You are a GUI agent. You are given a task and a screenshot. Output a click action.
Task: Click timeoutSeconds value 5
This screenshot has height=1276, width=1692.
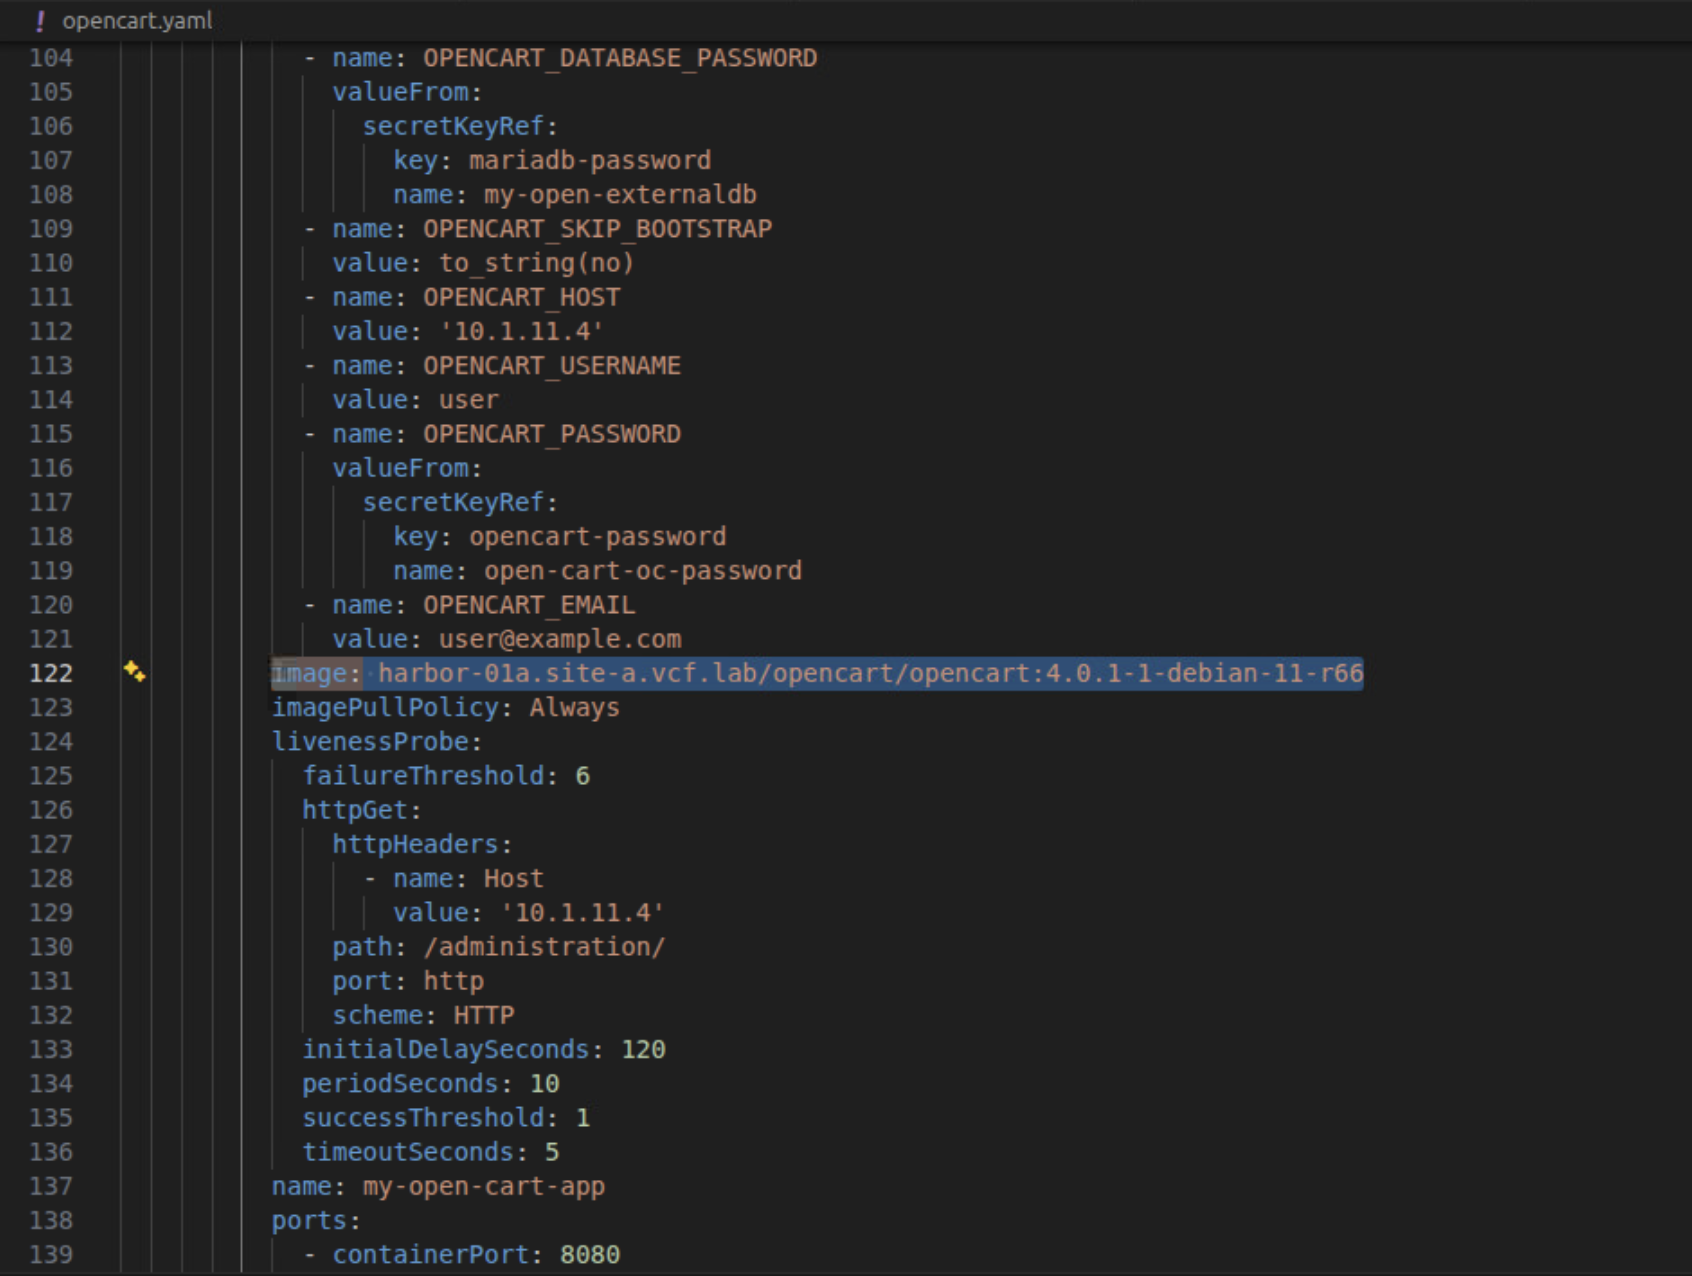point(552,1152)
